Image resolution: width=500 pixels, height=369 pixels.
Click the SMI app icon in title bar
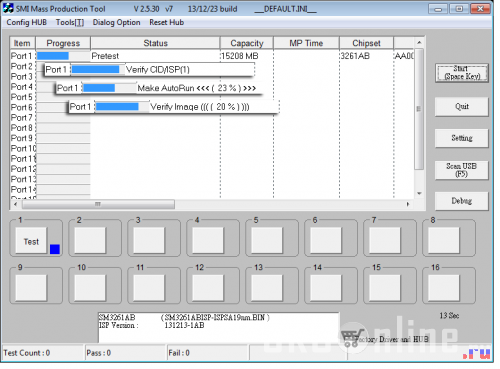(8, 8)
